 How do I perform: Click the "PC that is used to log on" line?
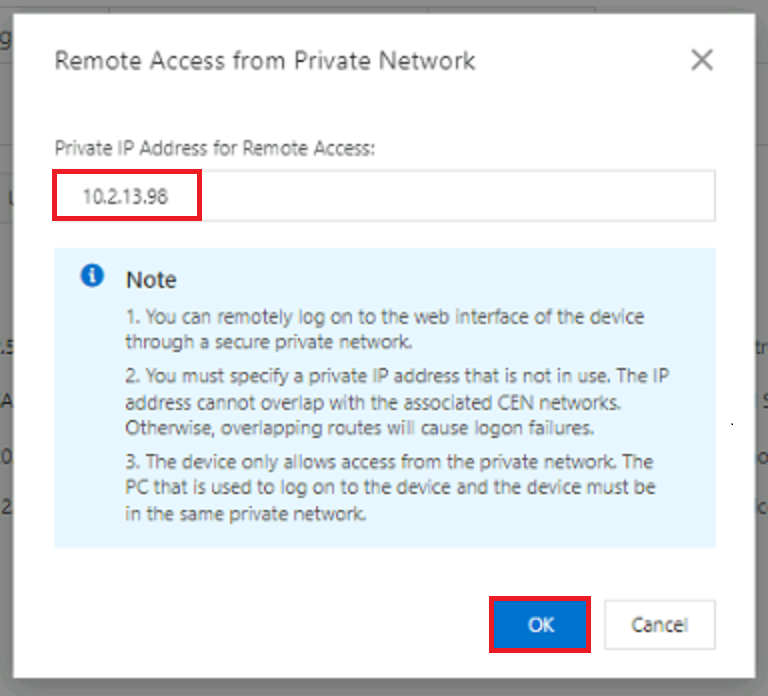click(388, 487)
